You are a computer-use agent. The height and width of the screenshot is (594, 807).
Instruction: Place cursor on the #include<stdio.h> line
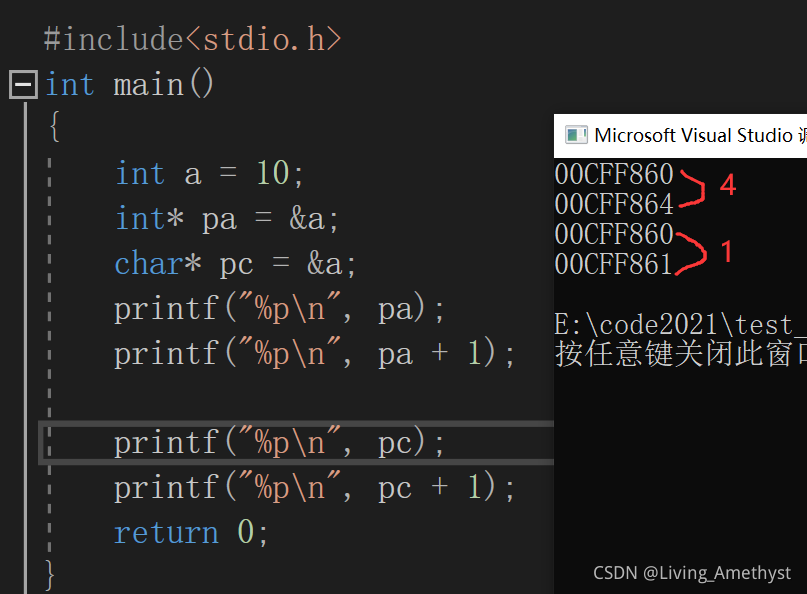pos(192,40)
